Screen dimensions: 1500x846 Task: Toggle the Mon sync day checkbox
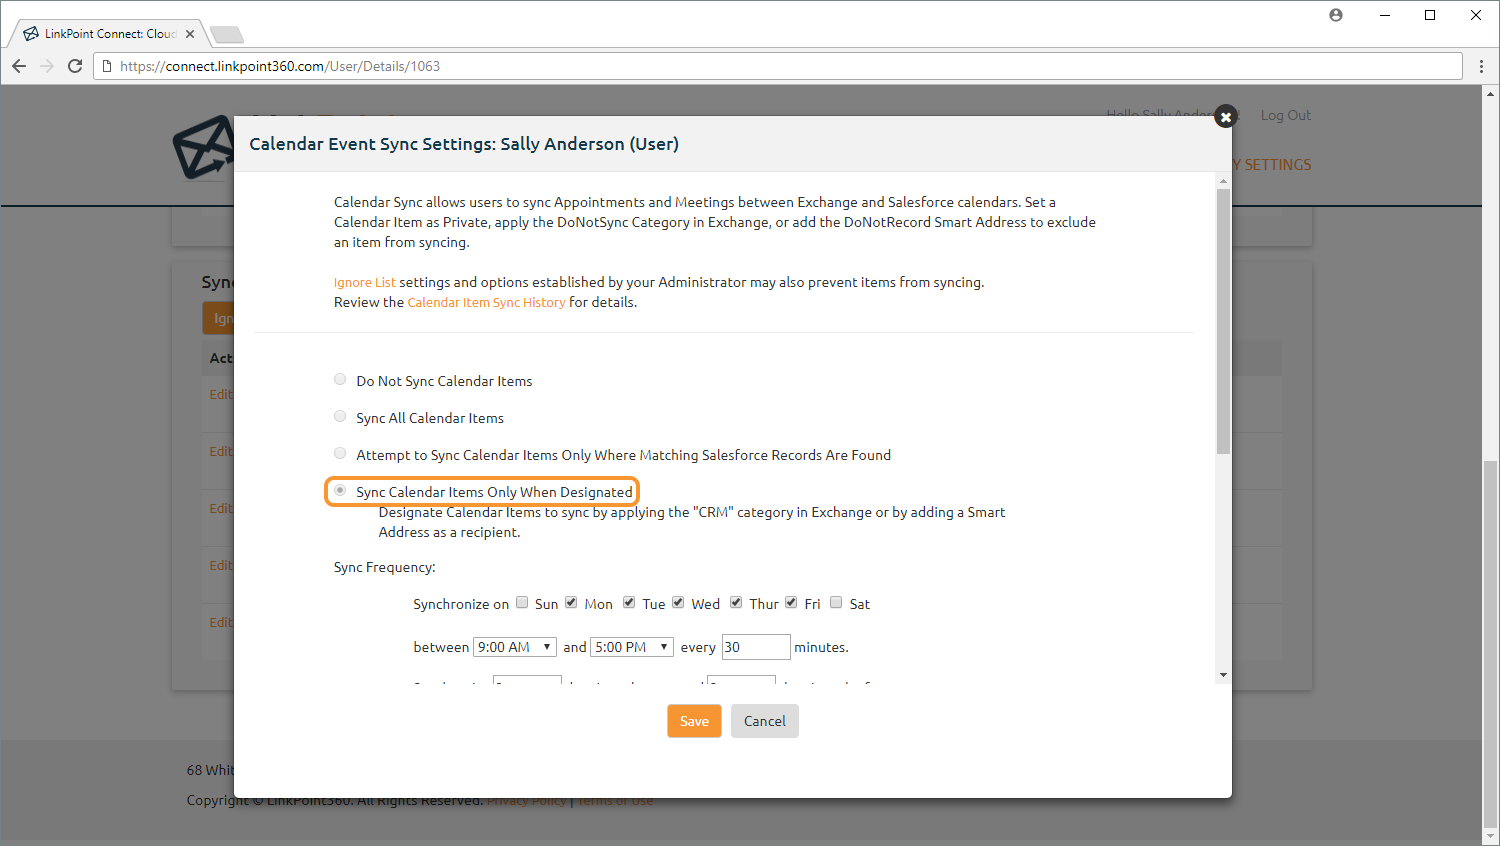[571, 602]
